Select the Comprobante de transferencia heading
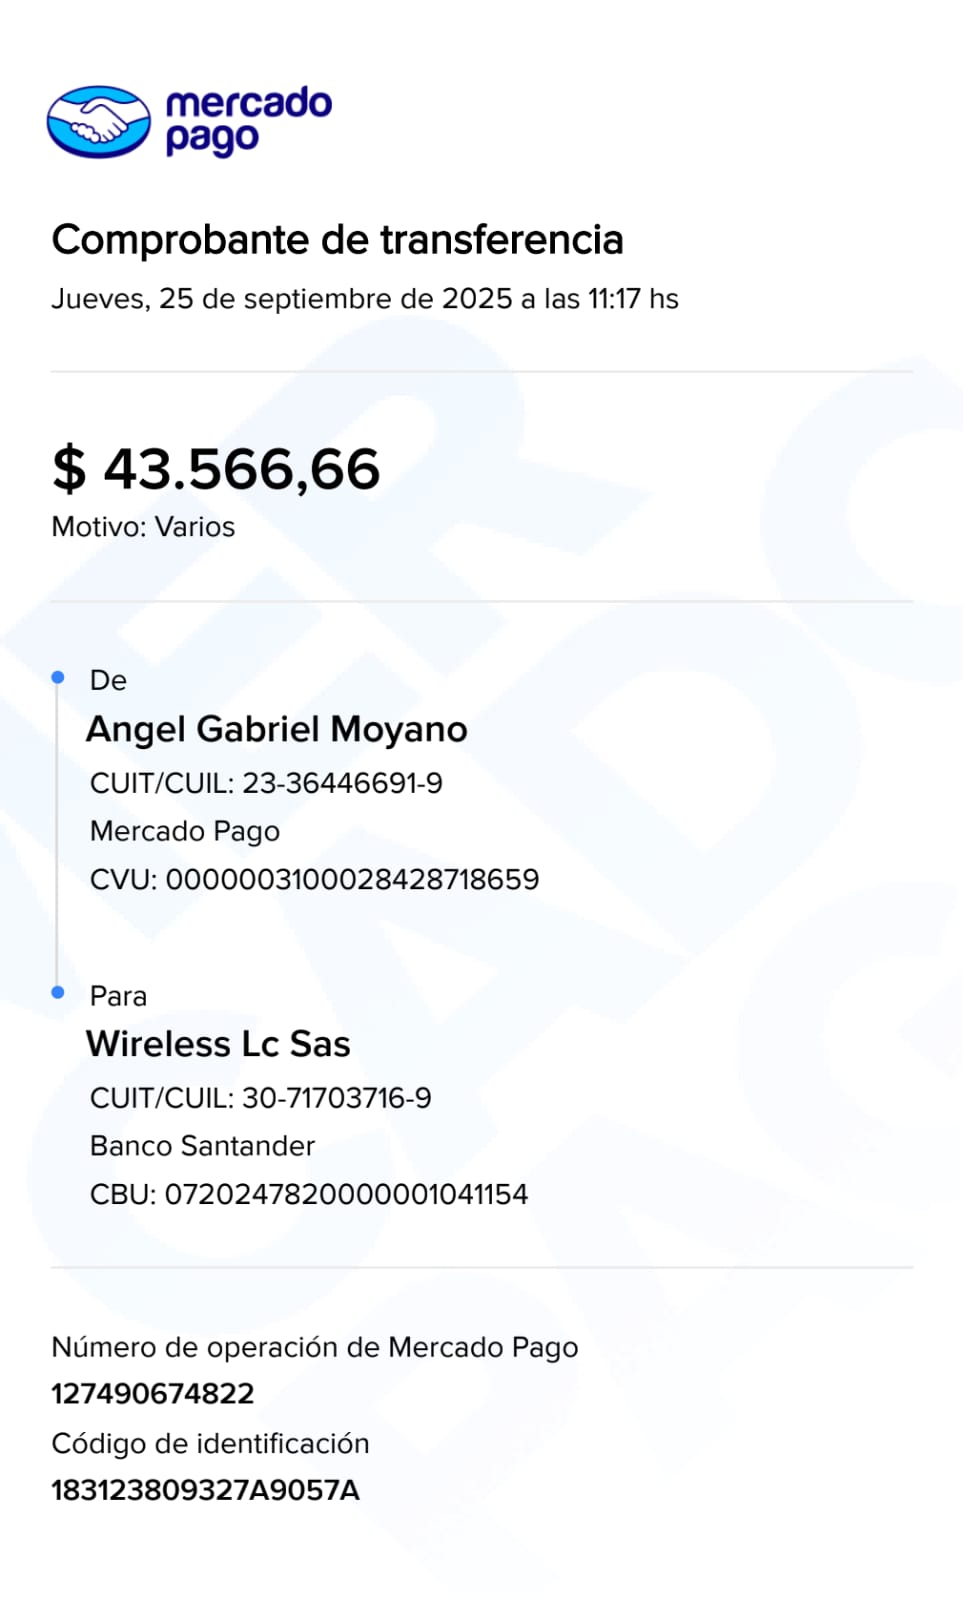Screen dimensions: 964x1600 337,240
